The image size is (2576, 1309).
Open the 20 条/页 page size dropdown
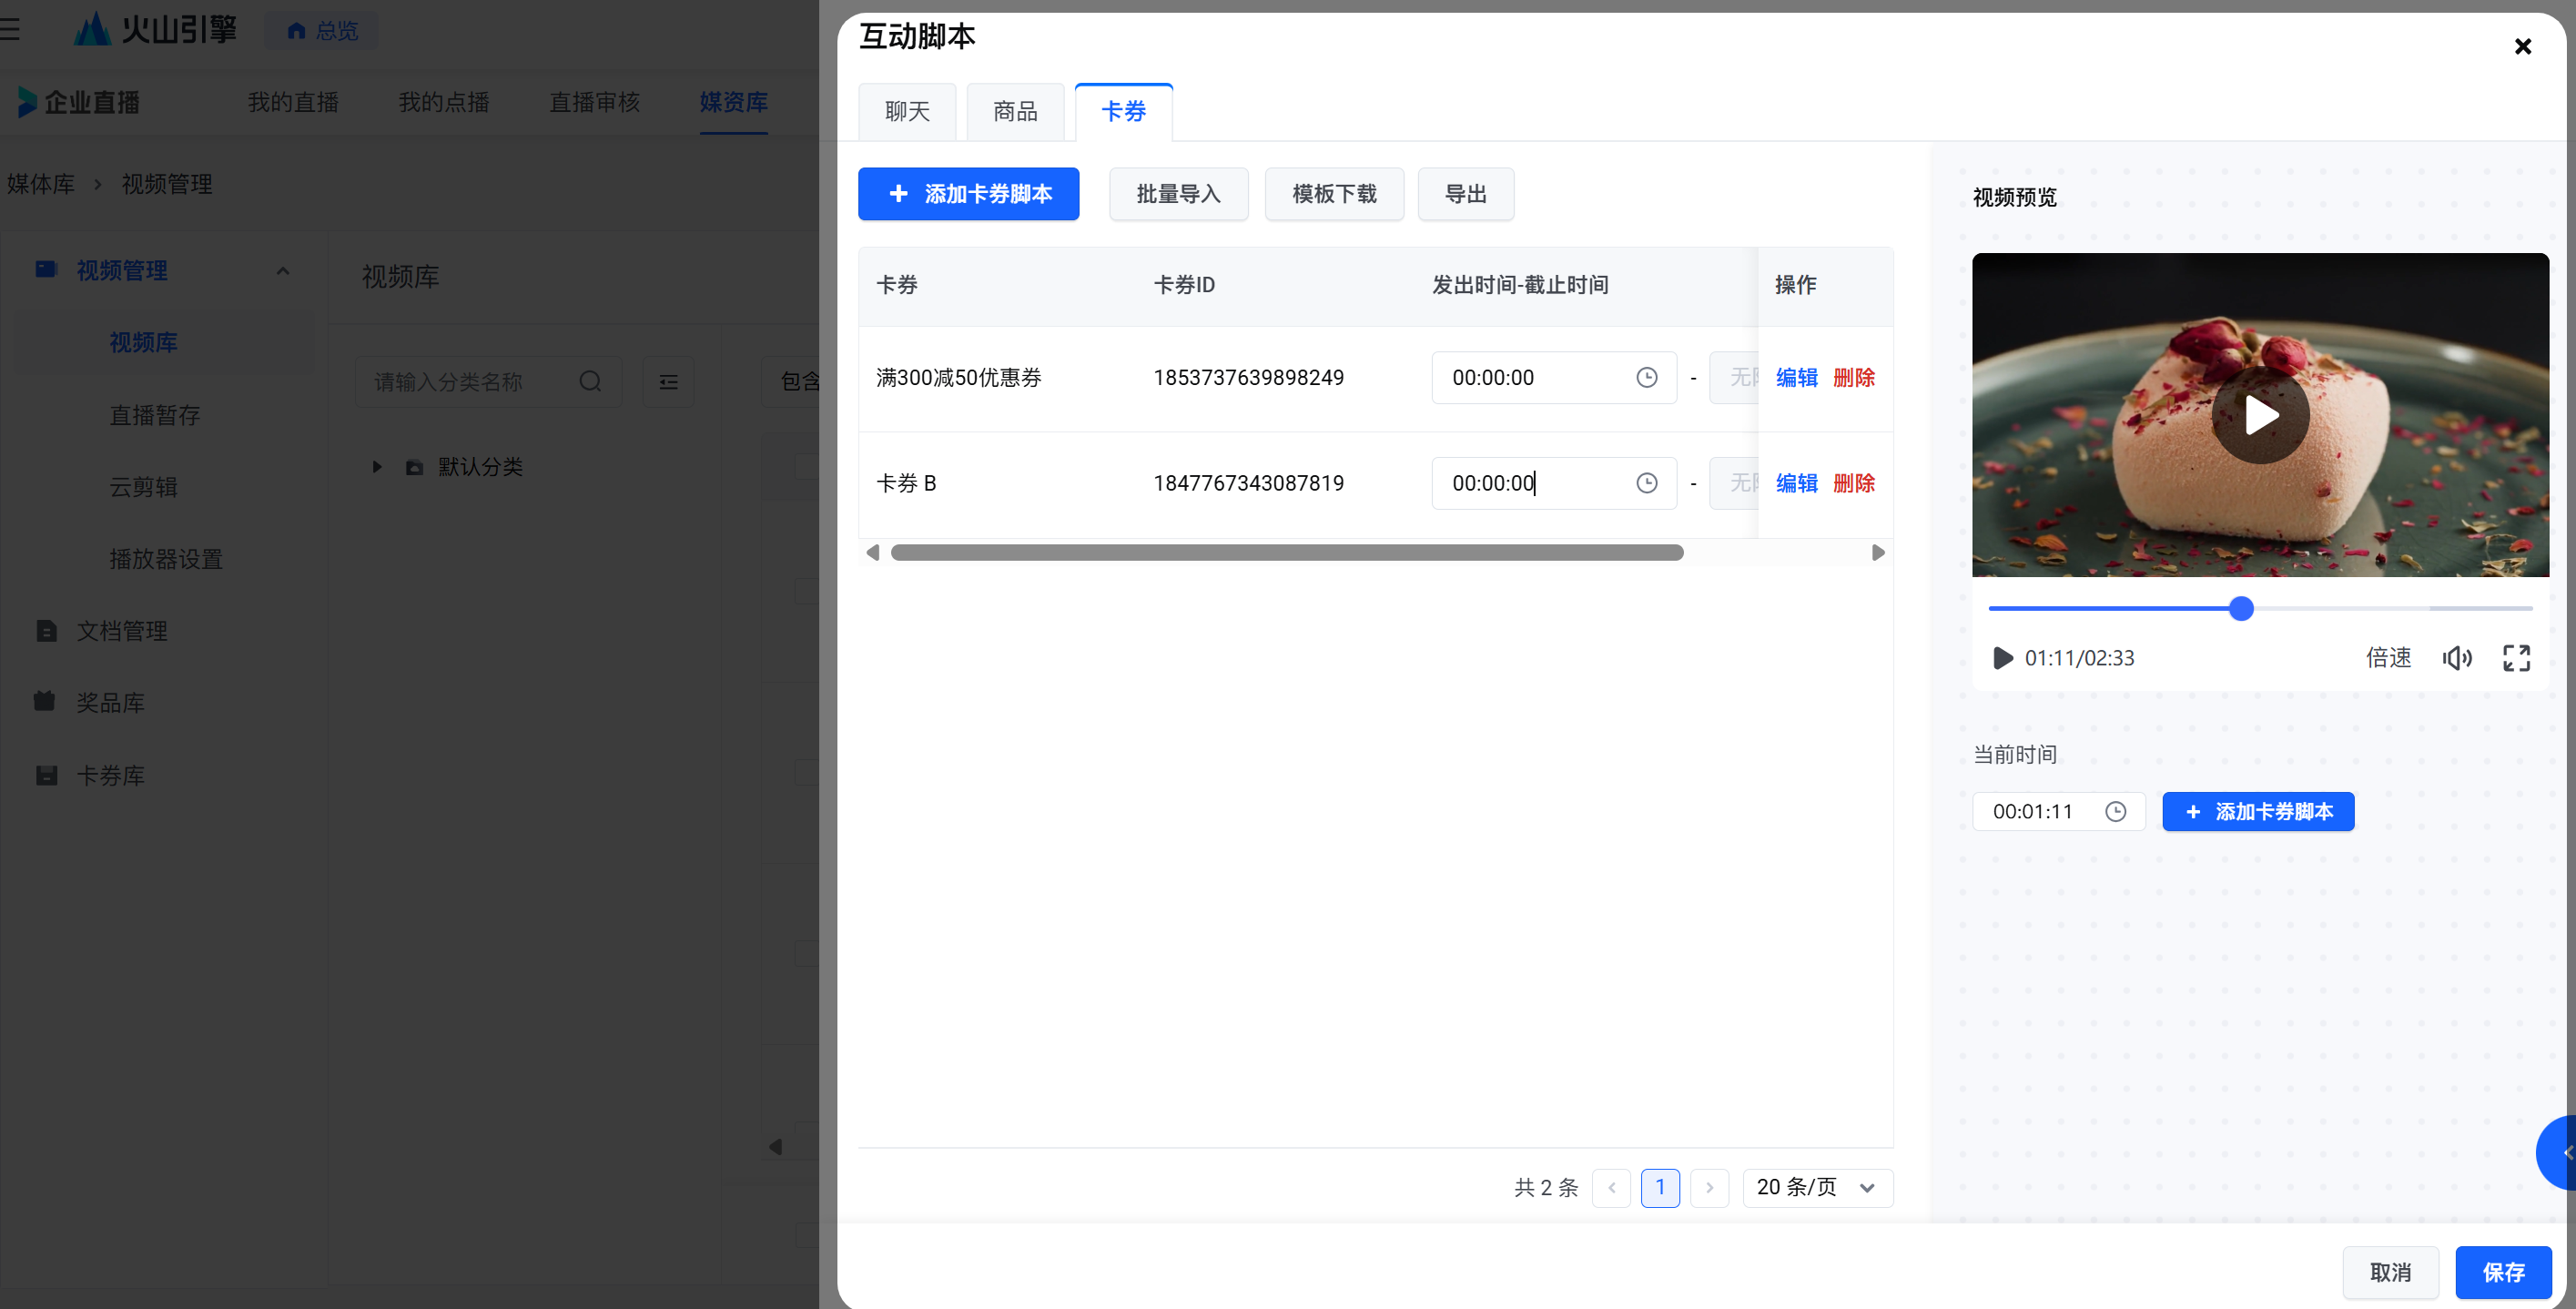[1816, 1188]
